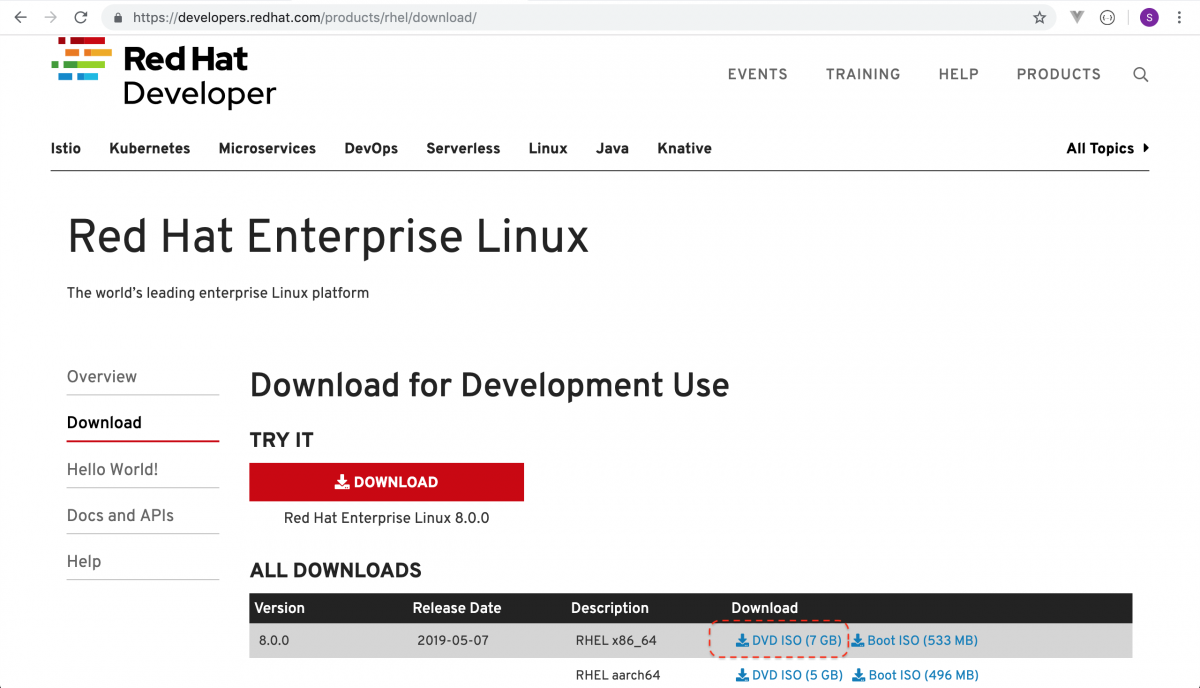1200x688 pixels.
Task: Go back using the browser back arrow
Action: (x=22, y=17)
